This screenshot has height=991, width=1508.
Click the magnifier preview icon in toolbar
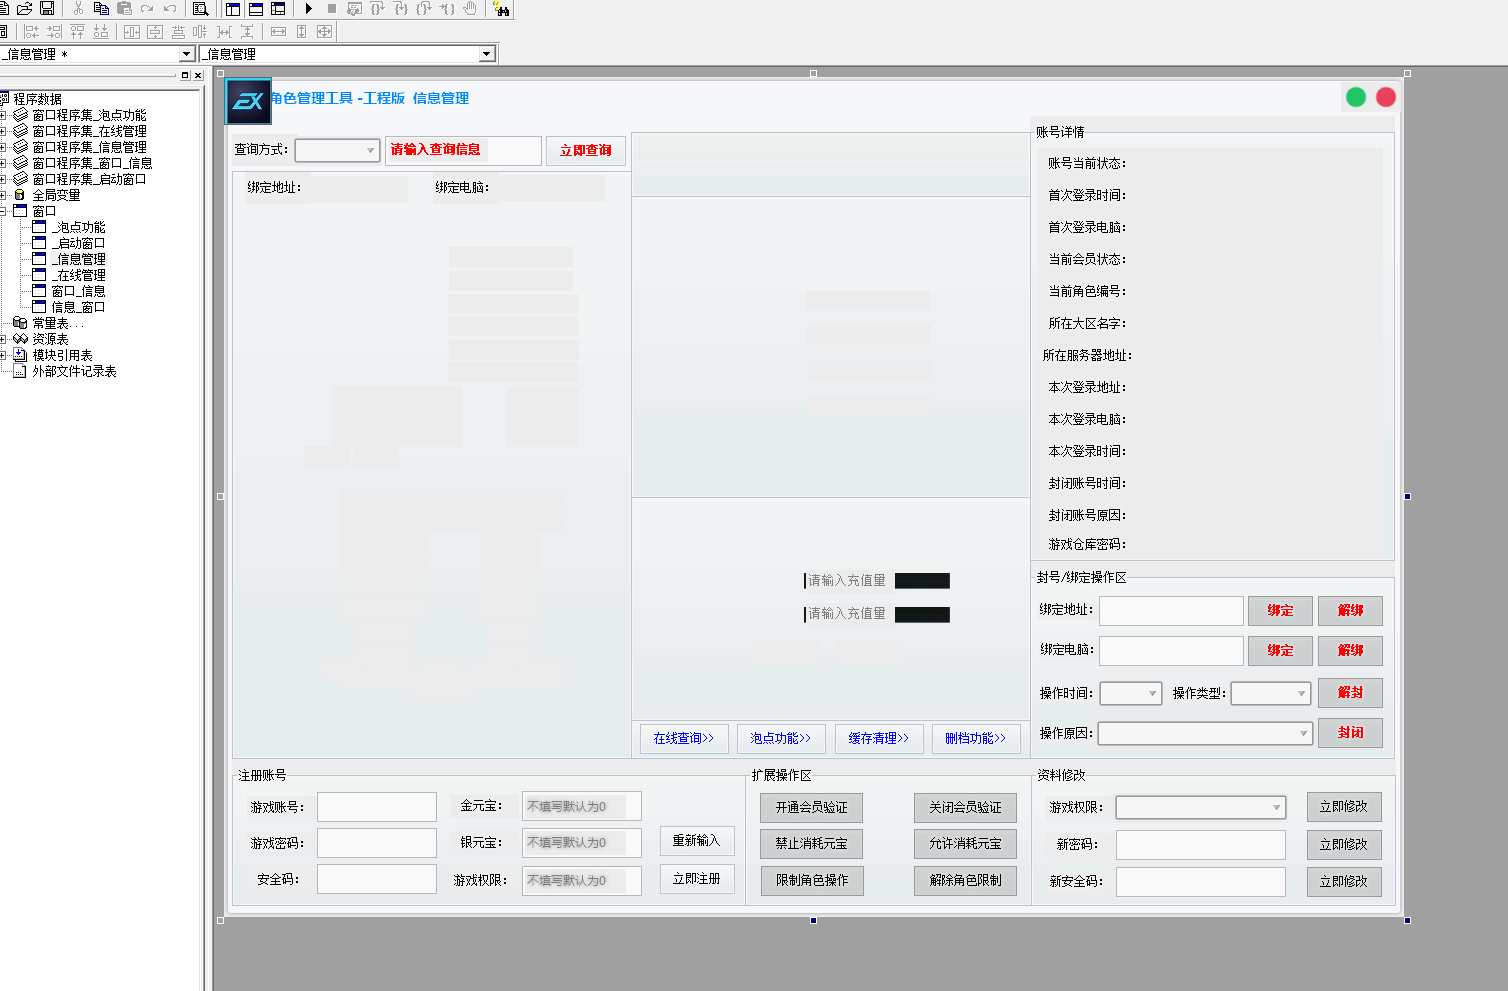coord(200,9)
